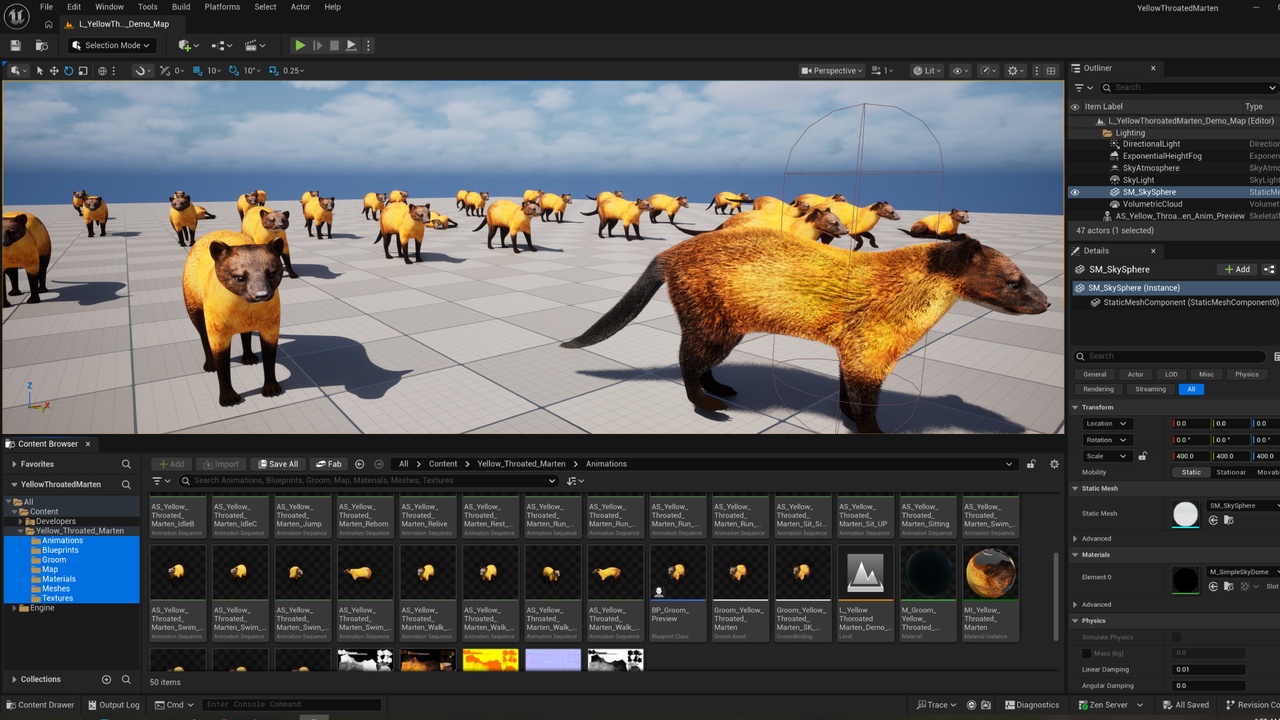Open the surface snapping options
Image resolution: width=1280 pixels, height=720 pixels.
[x=141, y=71]
